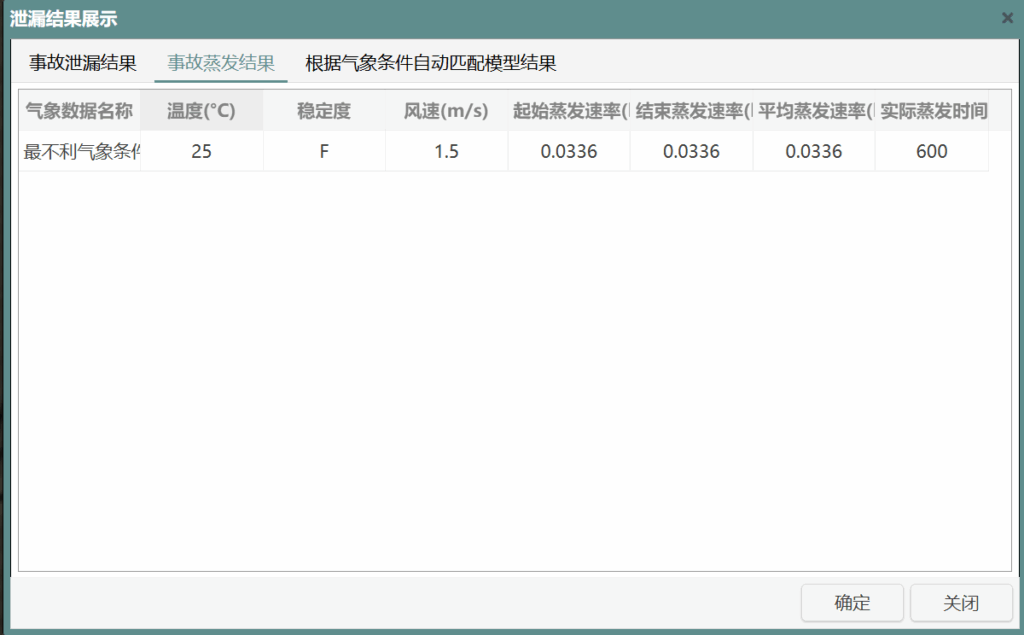Click the 起始蒸发速率 column header
The height and width of the screenshot is (635, 1024).
click(569, 111)
